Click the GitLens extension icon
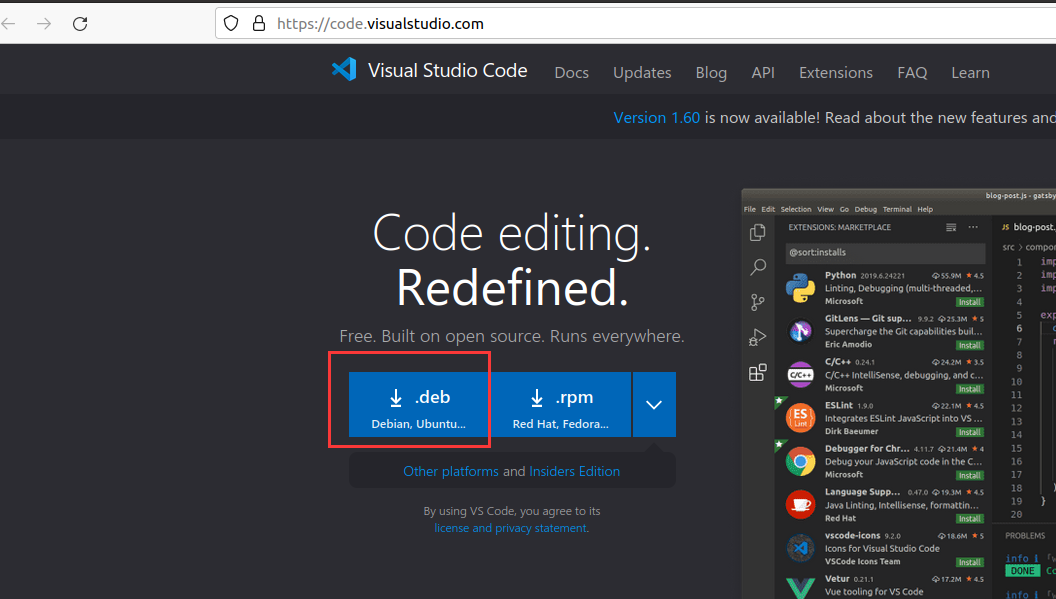Screen dimensions: 1056x599 [x=800, y=331]
